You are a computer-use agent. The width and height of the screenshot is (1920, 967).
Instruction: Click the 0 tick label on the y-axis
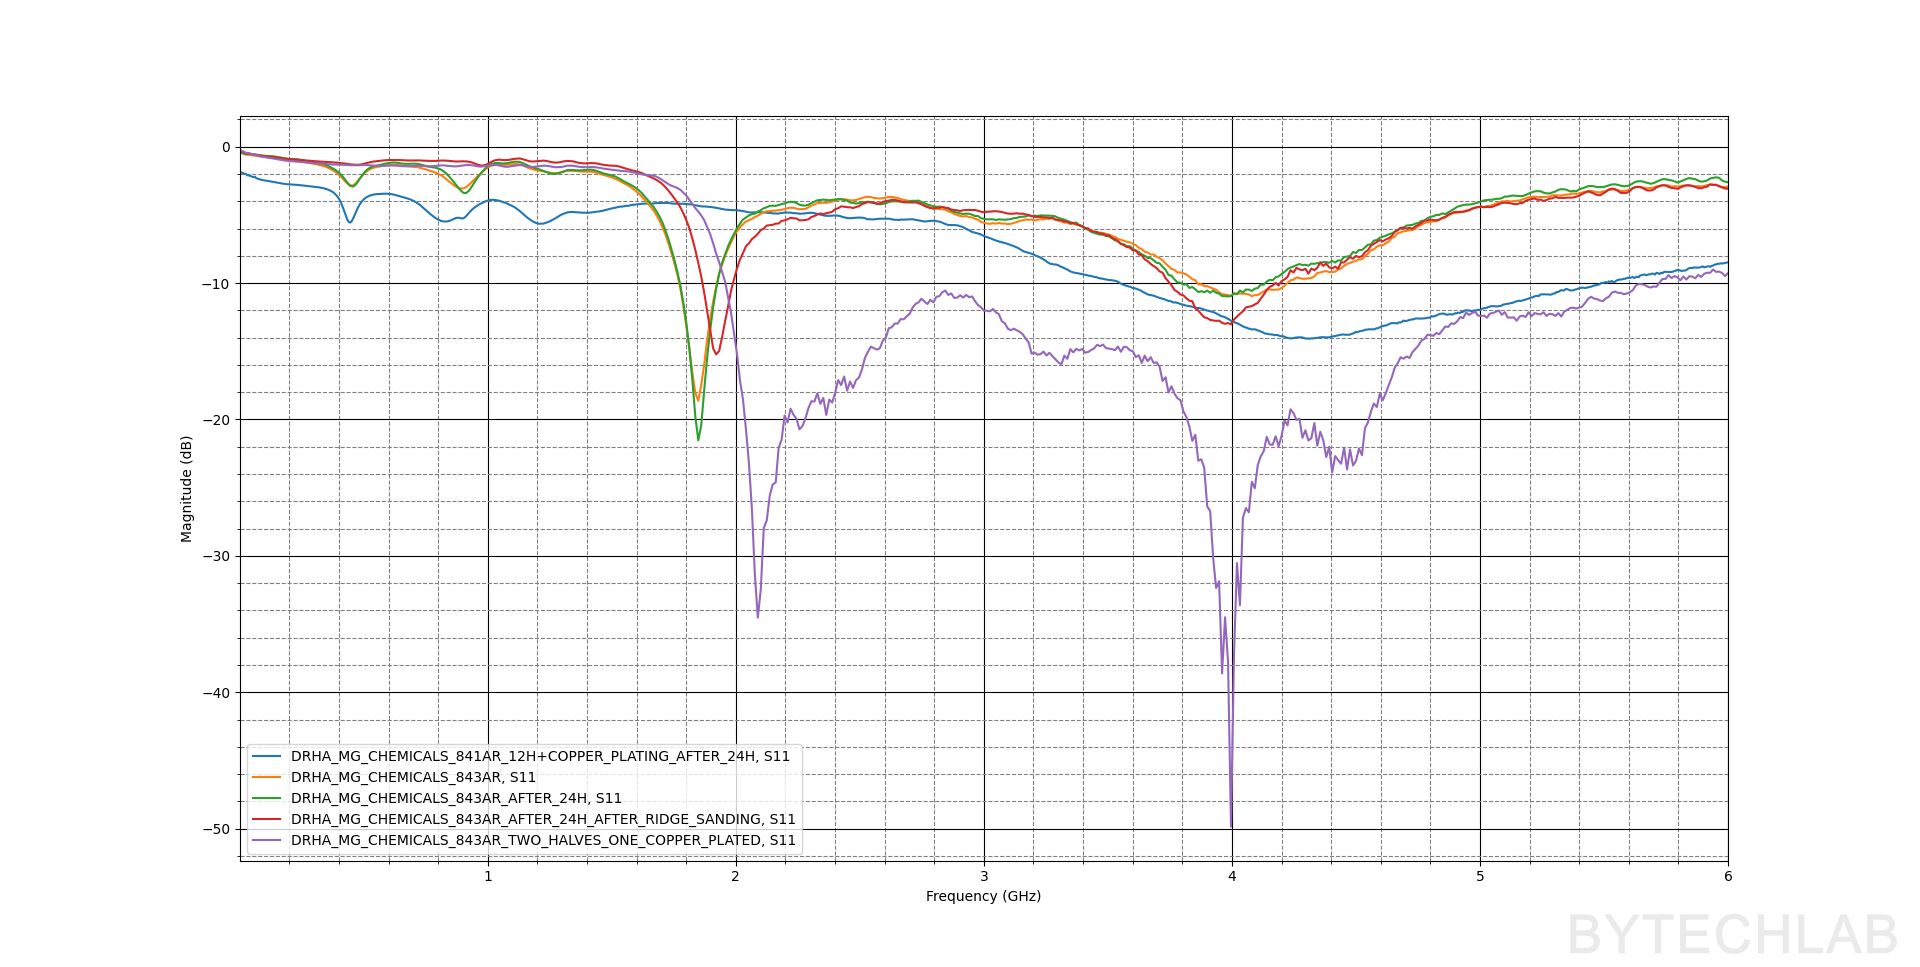click(226, 147)
